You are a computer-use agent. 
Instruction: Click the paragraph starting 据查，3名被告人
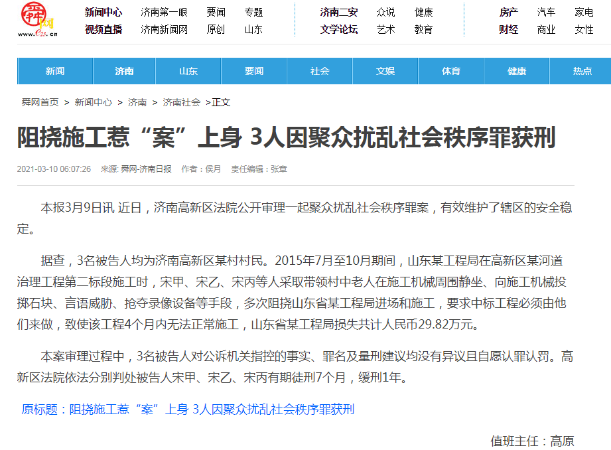(x=292, y=292)
